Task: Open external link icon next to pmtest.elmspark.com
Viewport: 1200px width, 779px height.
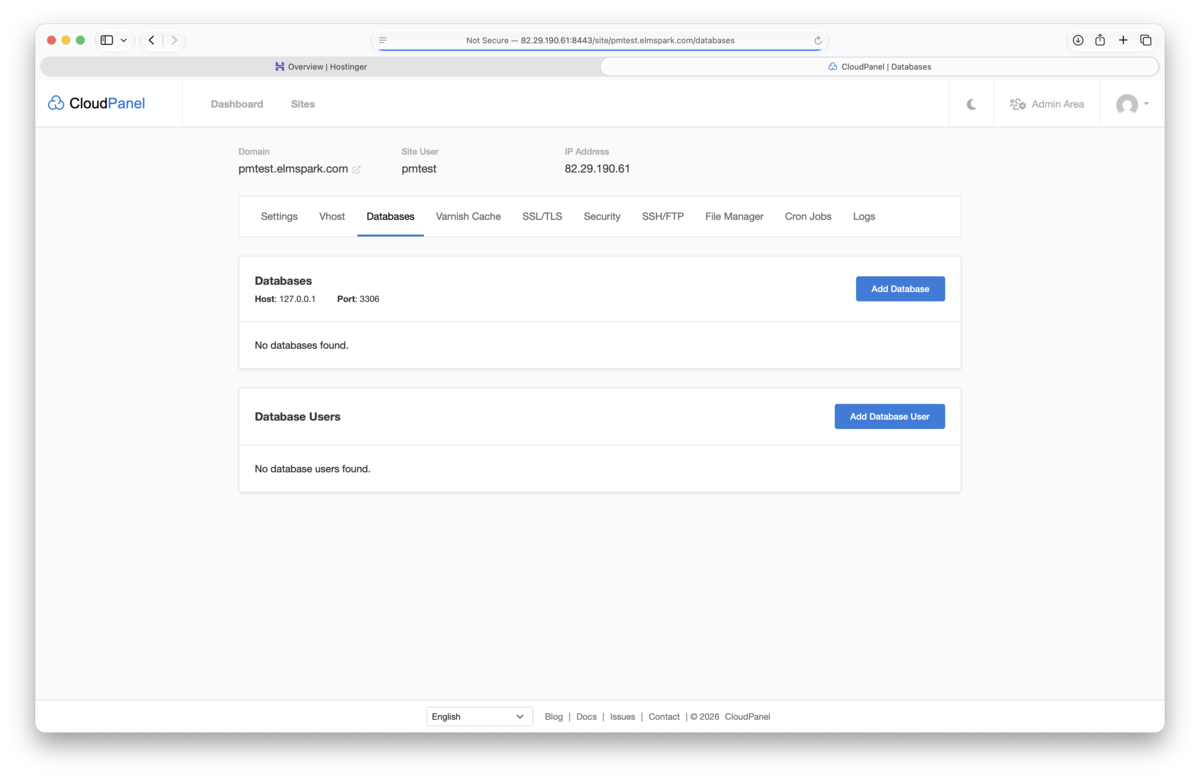Action: 356,170
